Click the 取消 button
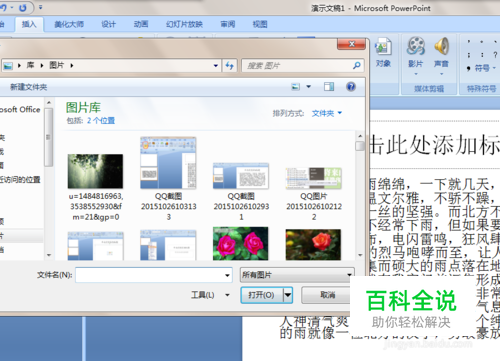Image resolution: width=500 pixels, height=361 pixels. pos(327,295)
